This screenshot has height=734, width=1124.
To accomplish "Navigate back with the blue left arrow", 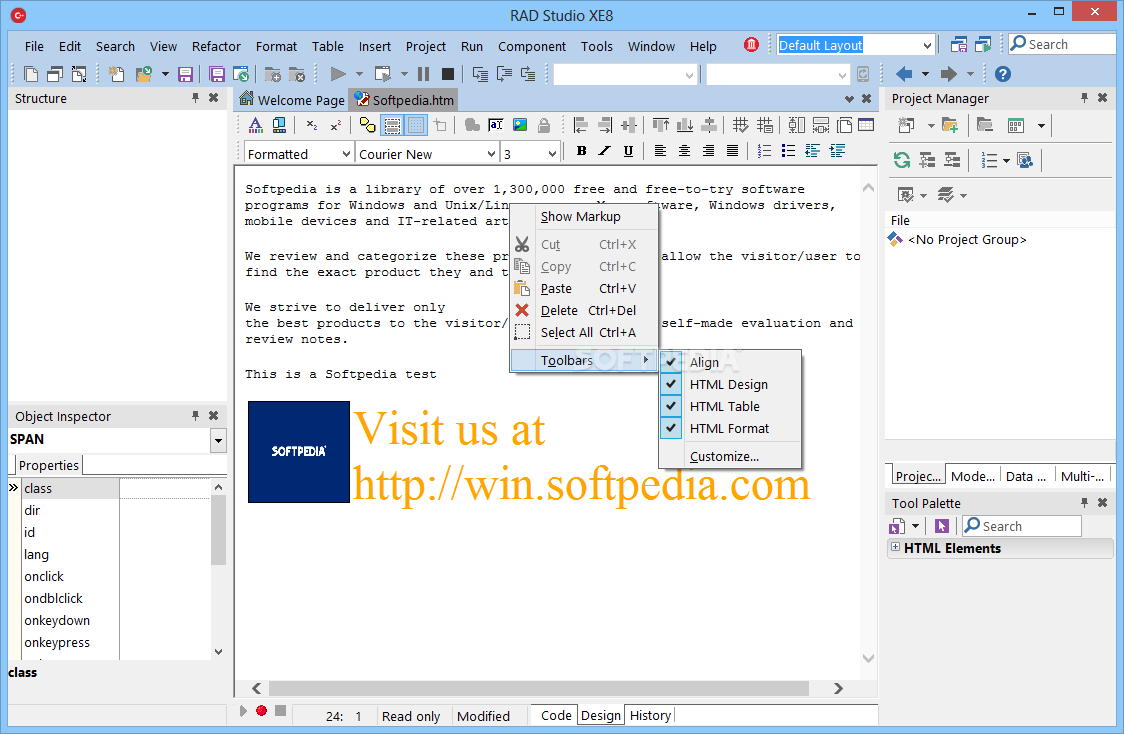I will point(905,74).
